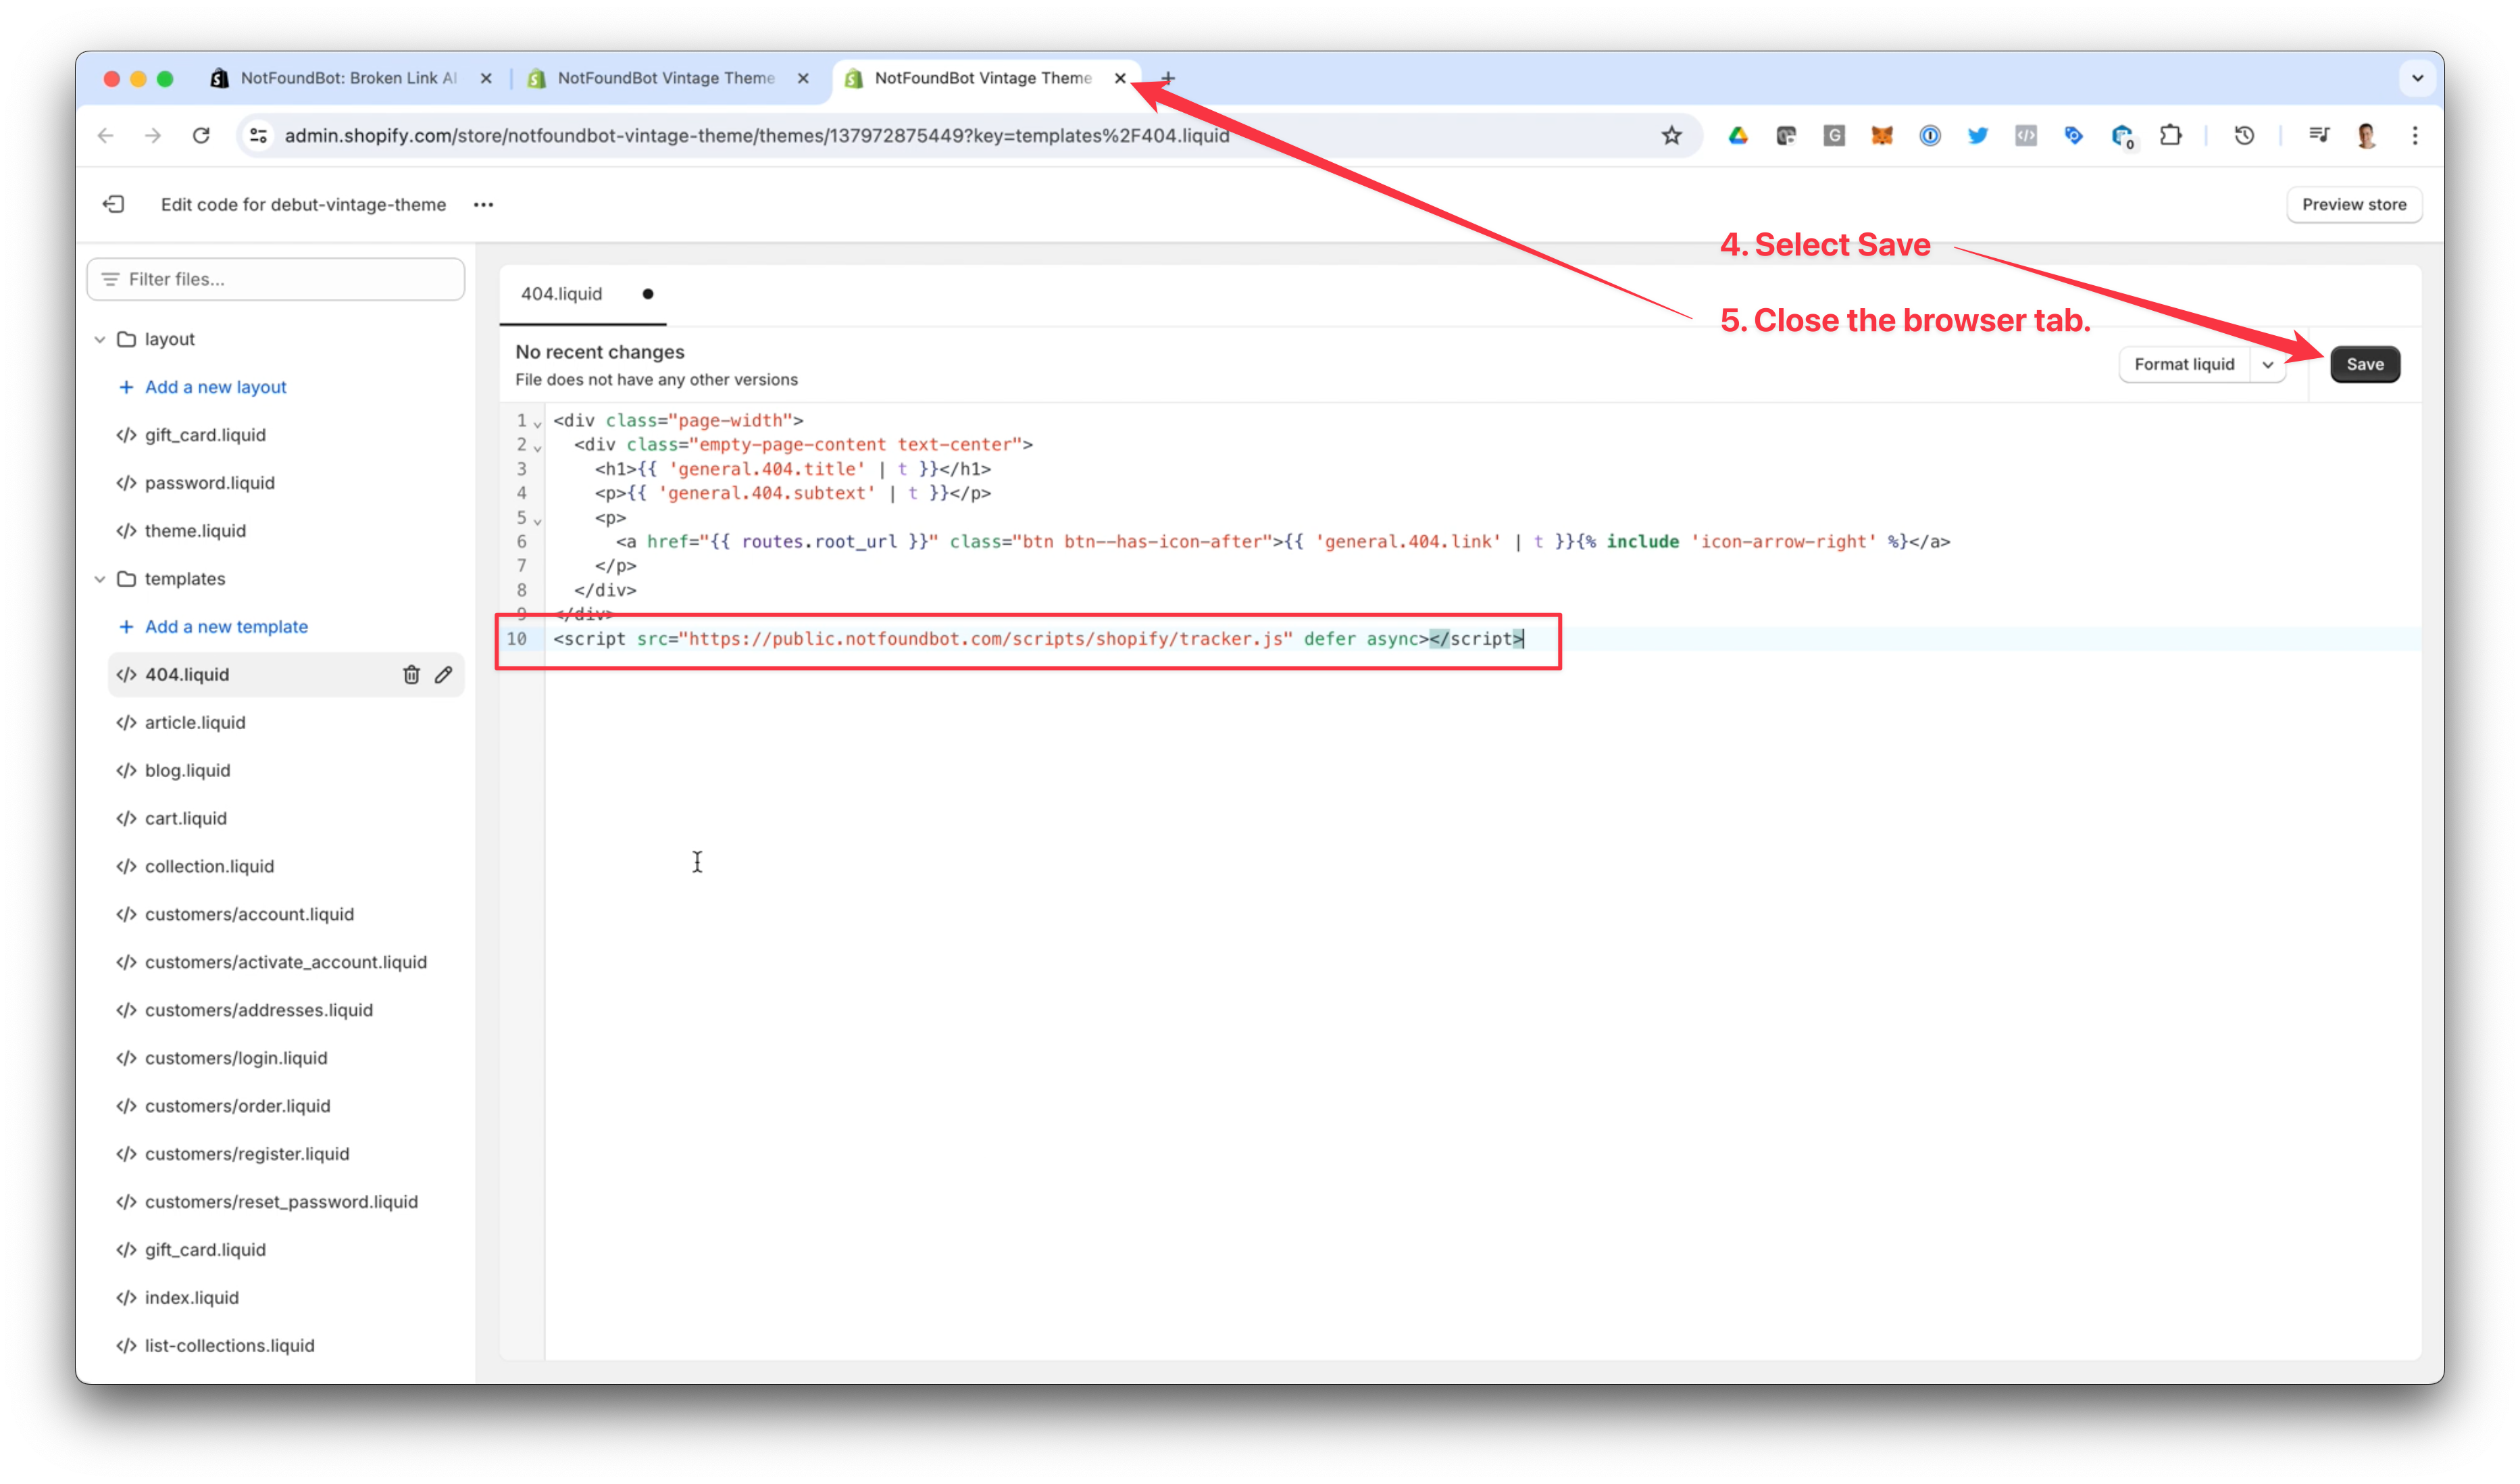Select the Save button
Viewport: 2520px width, 1484px height.
click(x=2364, y=364)
